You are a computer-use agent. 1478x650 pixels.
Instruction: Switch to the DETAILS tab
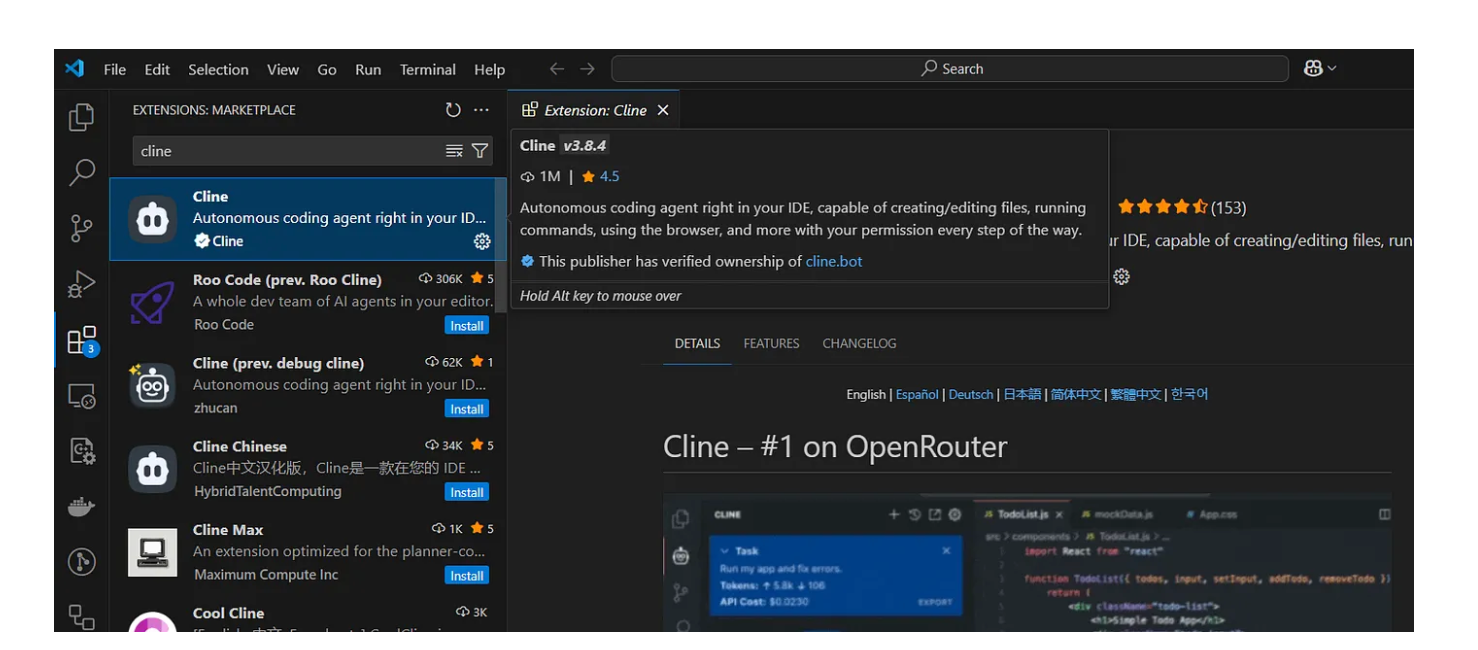point(697,343)
